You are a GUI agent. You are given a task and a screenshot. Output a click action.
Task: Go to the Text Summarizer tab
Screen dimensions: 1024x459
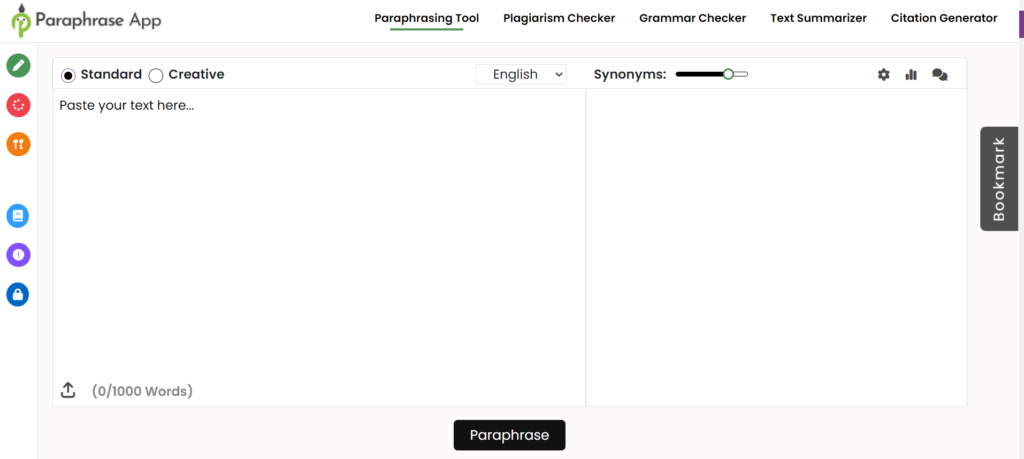(x=818, y=18)
